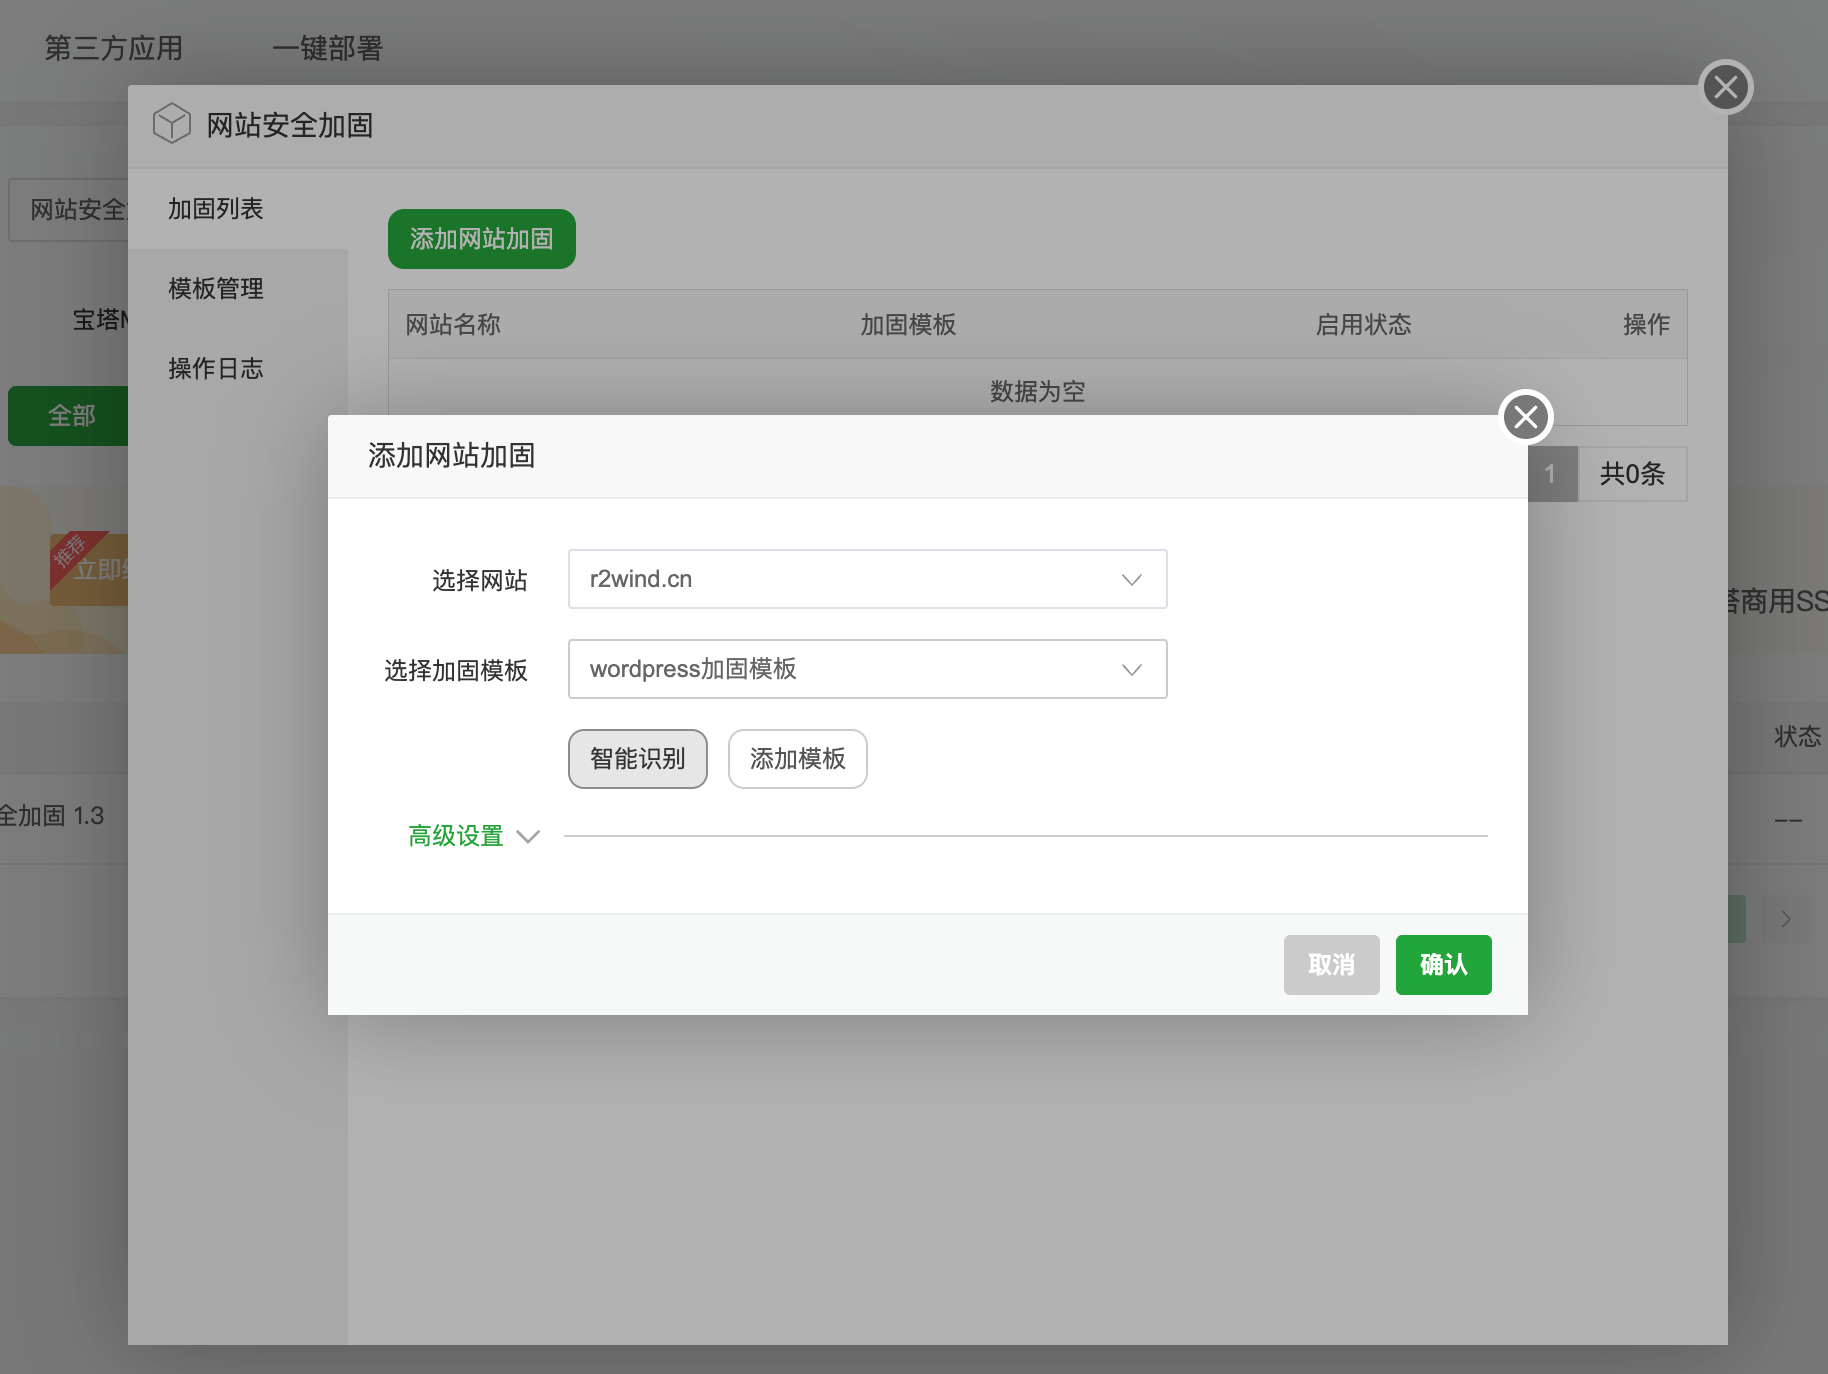The image size is (1828, 1374).
Task: Click the next page arrow in background list
Action: click(1786, 919)
